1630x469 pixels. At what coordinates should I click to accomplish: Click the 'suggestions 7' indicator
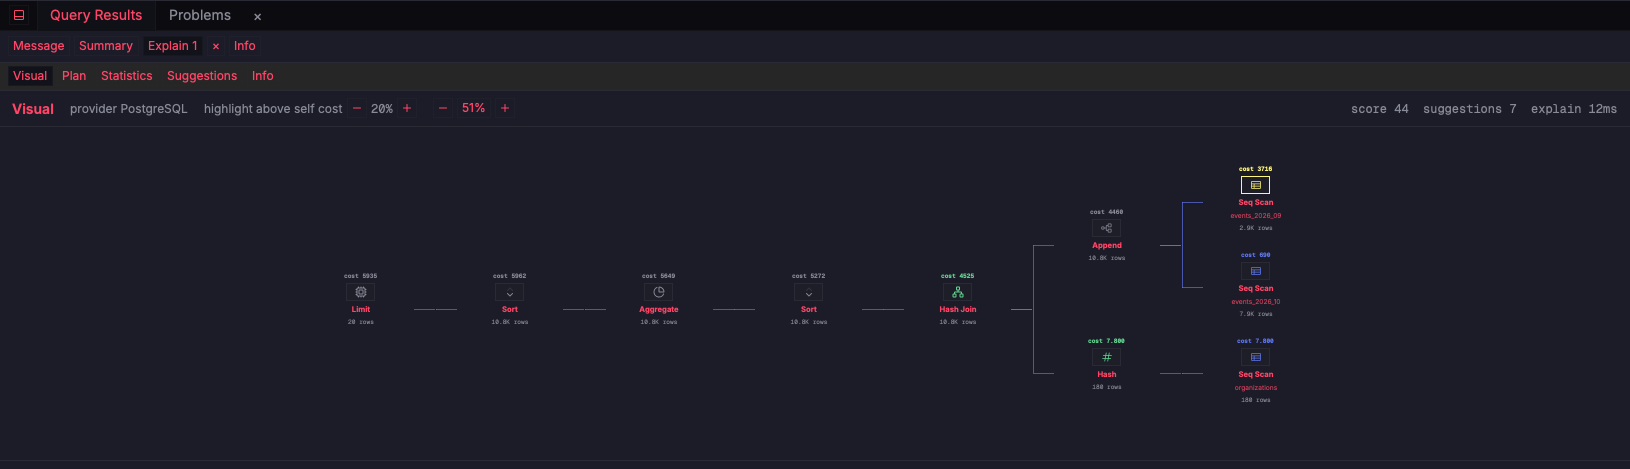1470,109
